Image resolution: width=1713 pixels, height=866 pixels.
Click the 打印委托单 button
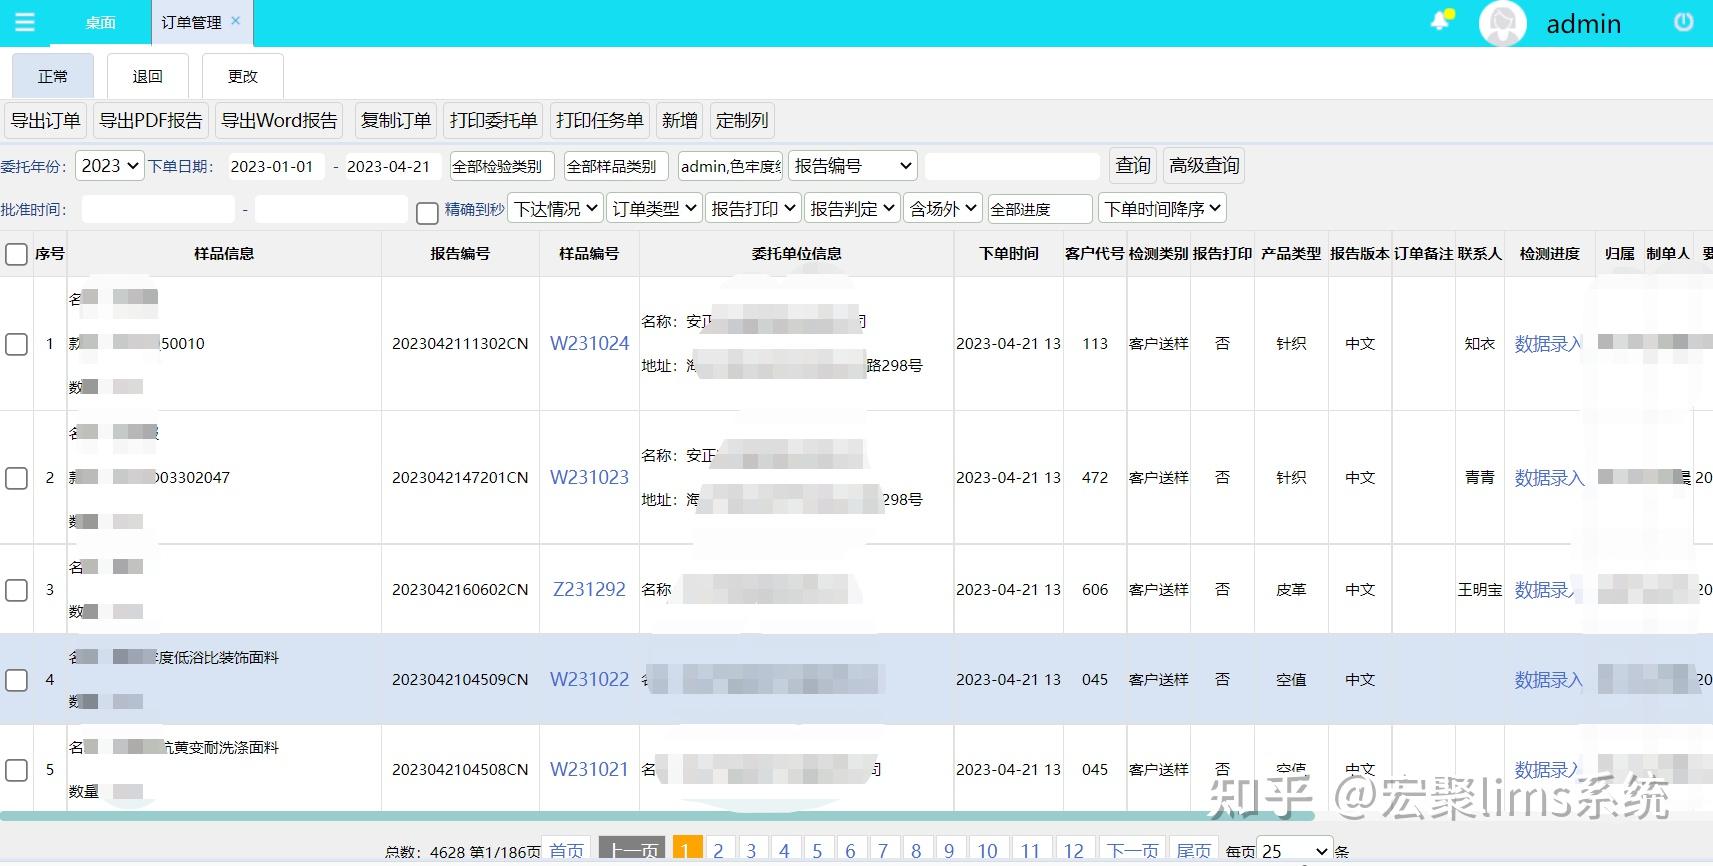[x=493, y=121]
